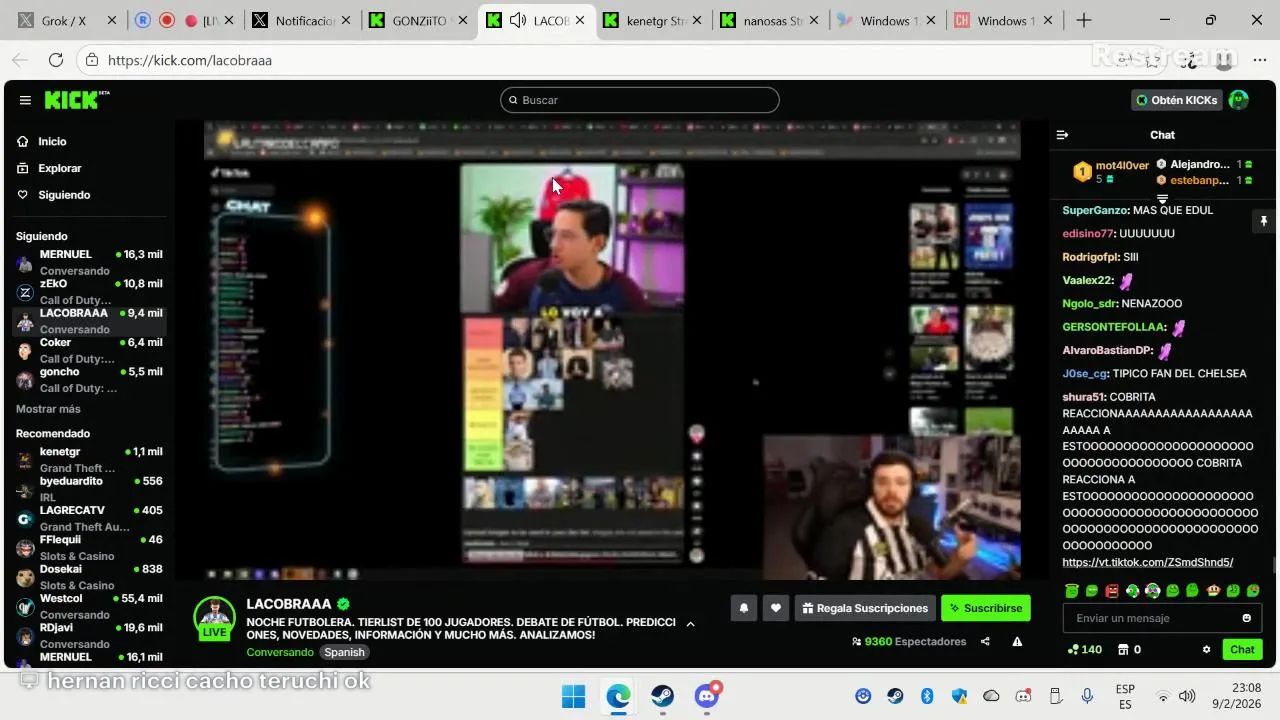Open the Inicio home icon link
Screen dimensions: 1280x720
coord(23,141)
